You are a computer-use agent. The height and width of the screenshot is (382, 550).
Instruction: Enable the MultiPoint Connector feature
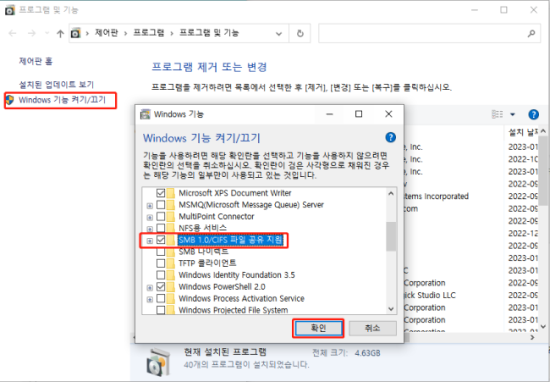[161, 216]
